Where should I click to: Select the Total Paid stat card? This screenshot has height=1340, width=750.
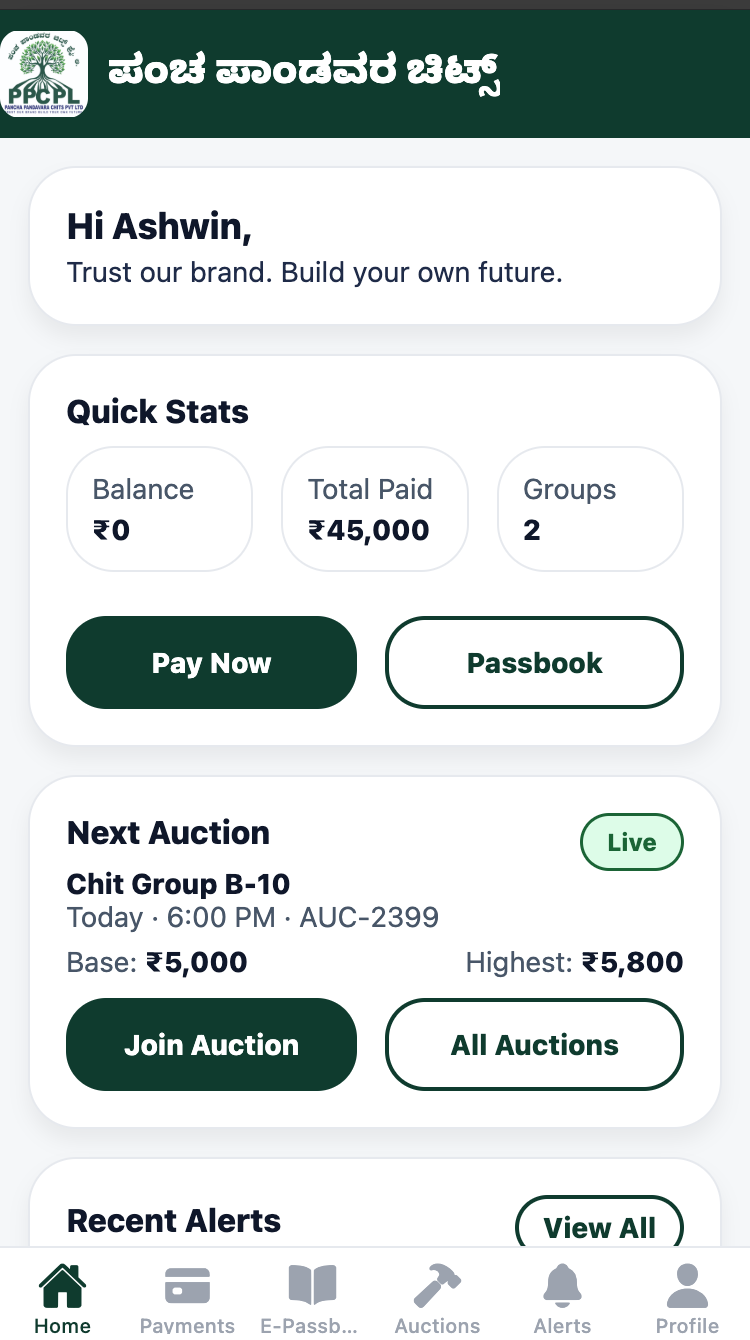374,509
